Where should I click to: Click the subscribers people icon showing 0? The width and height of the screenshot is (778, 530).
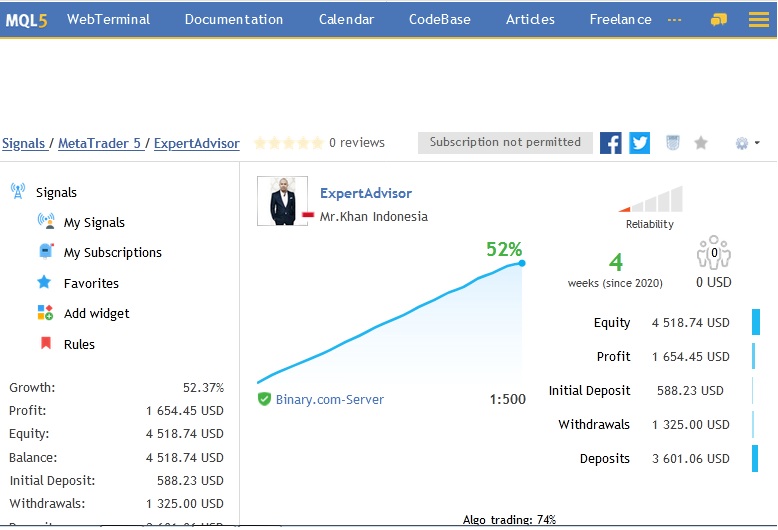(x=713, y=252)
